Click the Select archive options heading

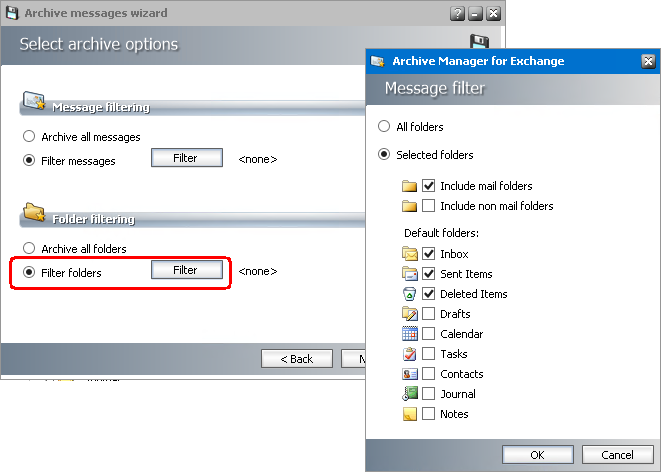(x=99, y=44)
